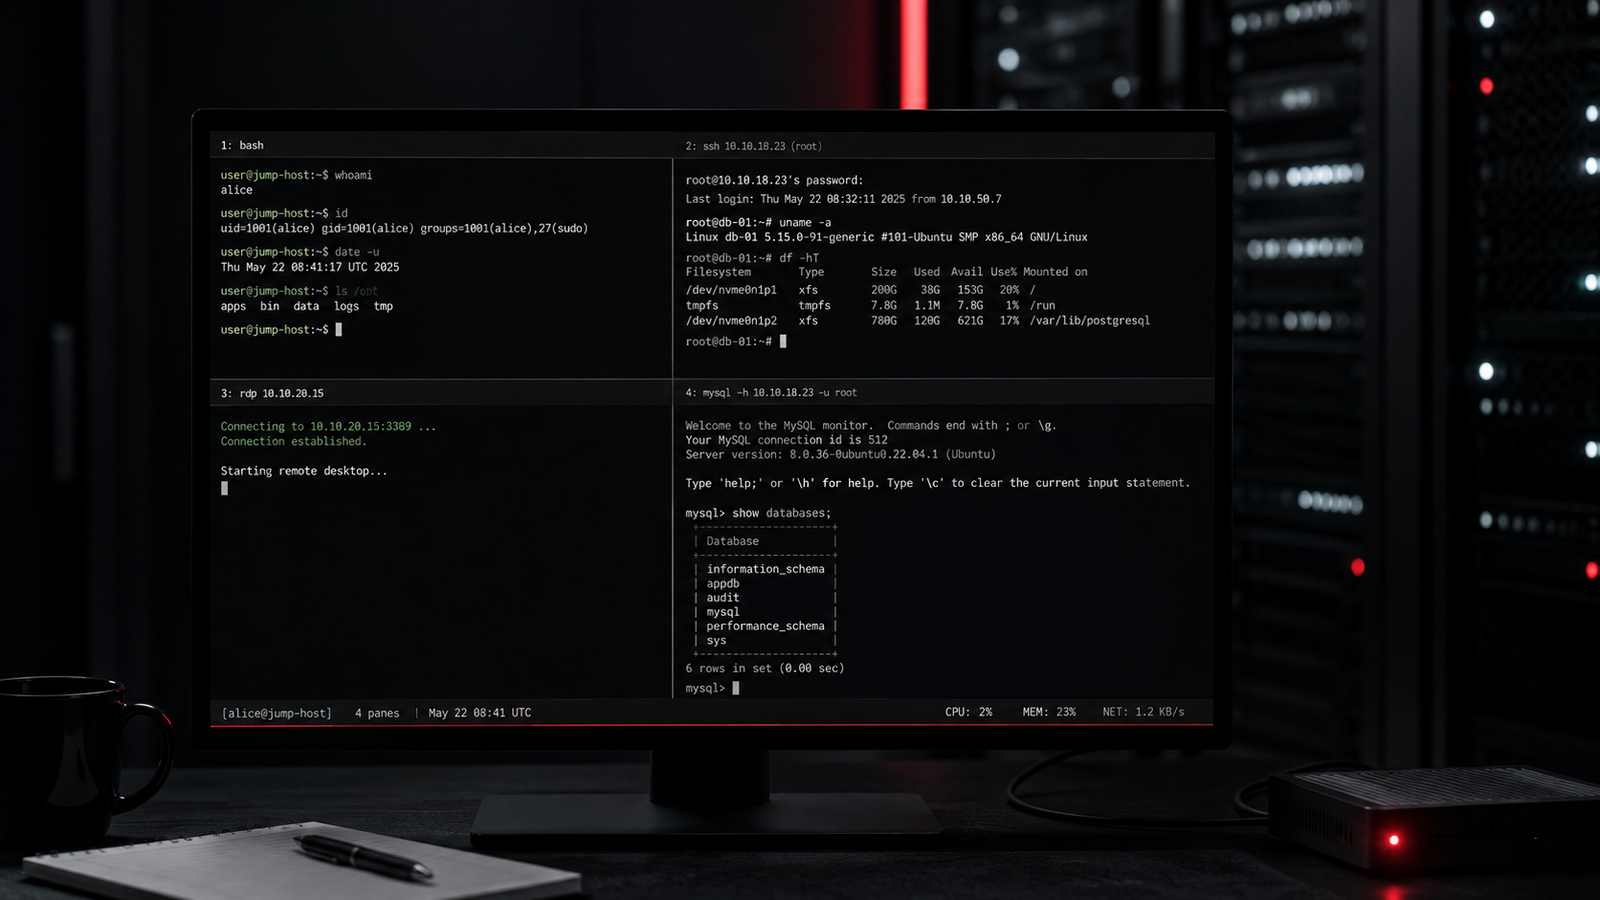Click the "/dev/nvme0n1p2" filesystem entry
Image resolution: width=1600 pixels, height=900 pixels.
click(x=731, y=321)
